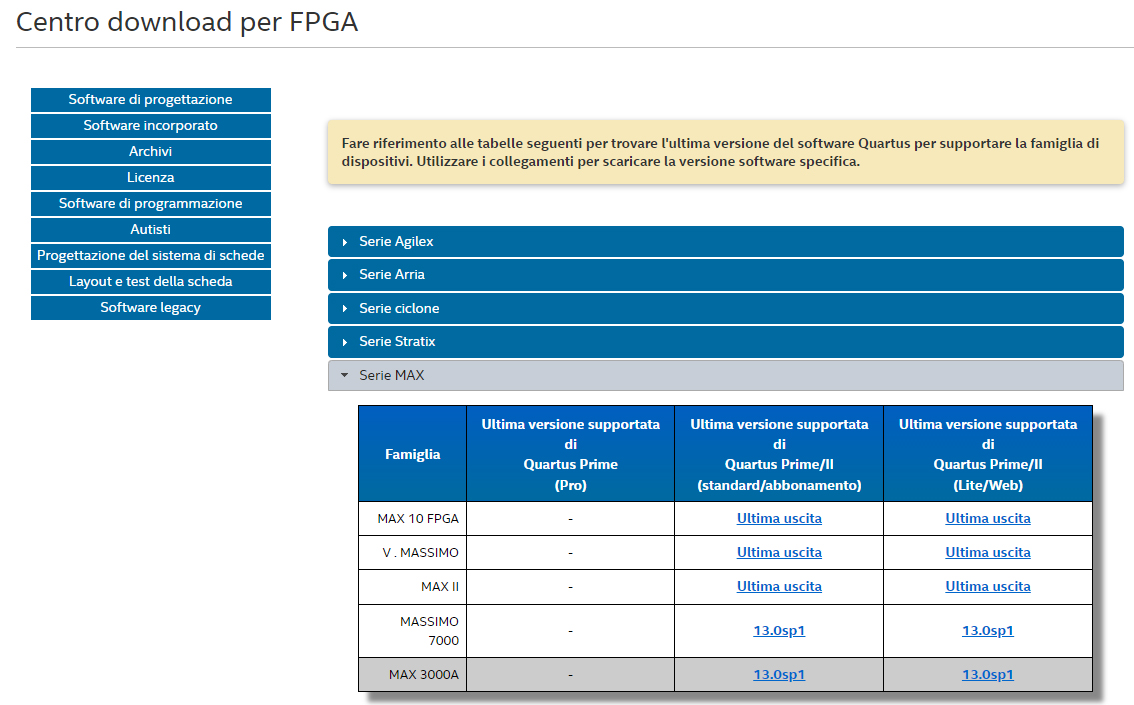This screenshot has width=1134, height=705.
Task: Select Layout e test della scheda
Action: pyautogui.click(x=151, y=282)
